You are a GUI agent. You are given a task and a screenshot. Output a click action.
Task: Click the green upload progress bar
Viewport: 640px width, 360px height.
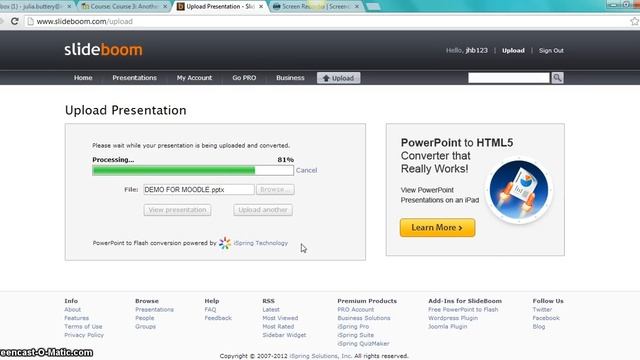(x=193, y=170)
